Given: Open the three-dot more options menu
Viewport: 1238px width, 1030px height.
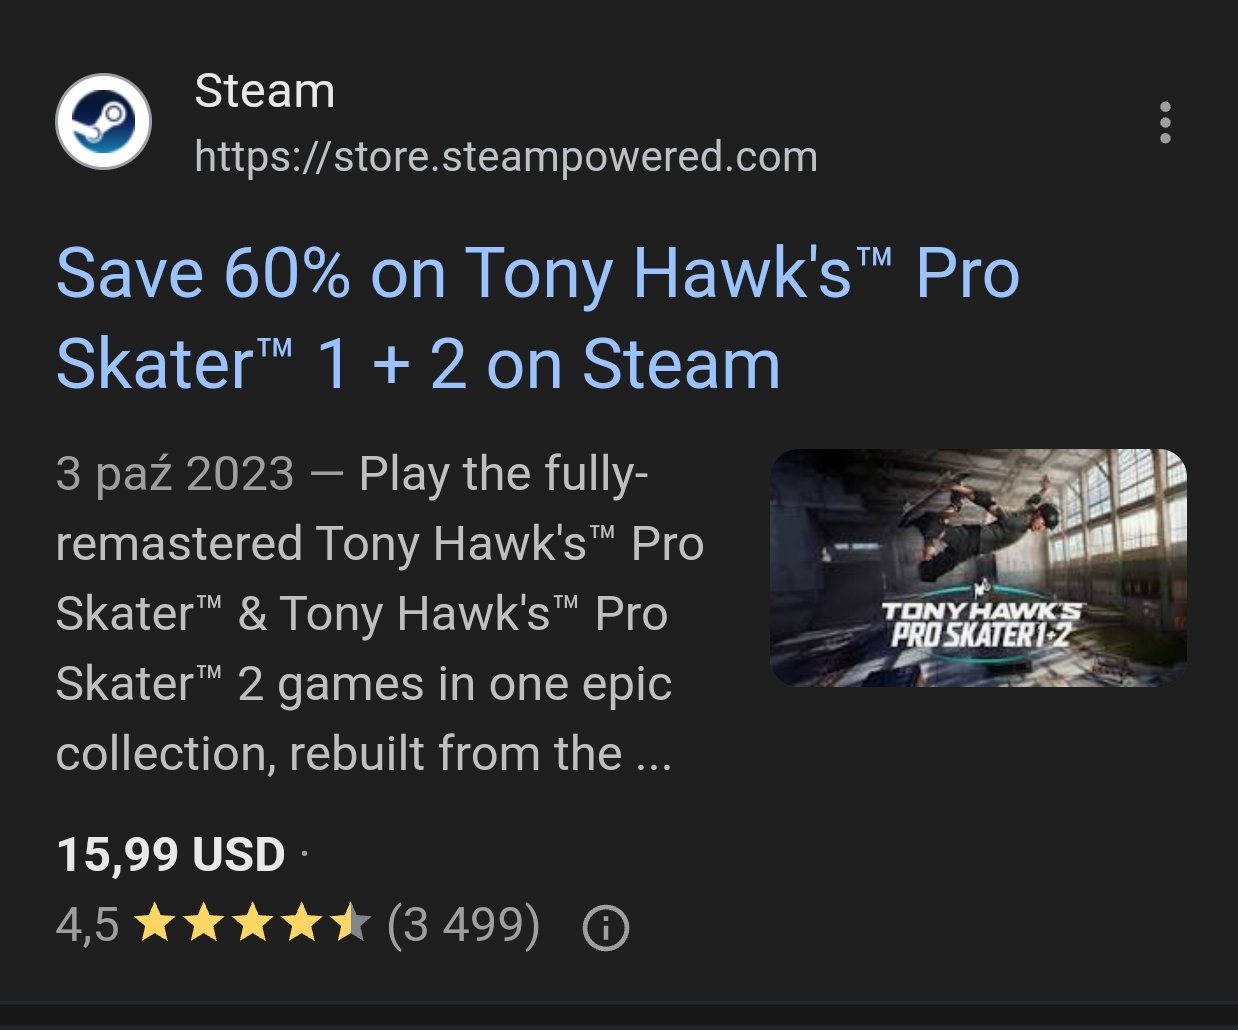Looking at the screenshot, I should 1165,123.
